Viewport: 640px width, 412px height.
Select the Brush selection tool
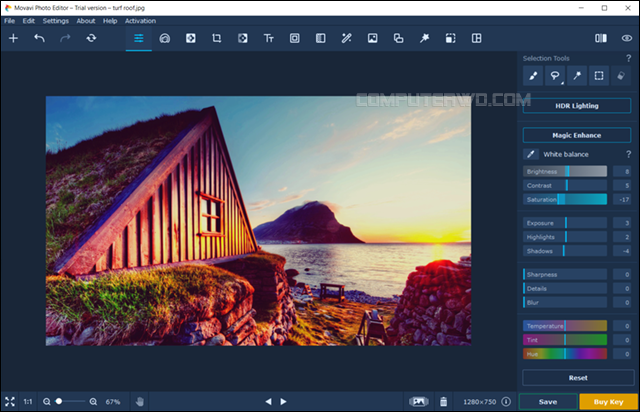[x=533, y=76]
